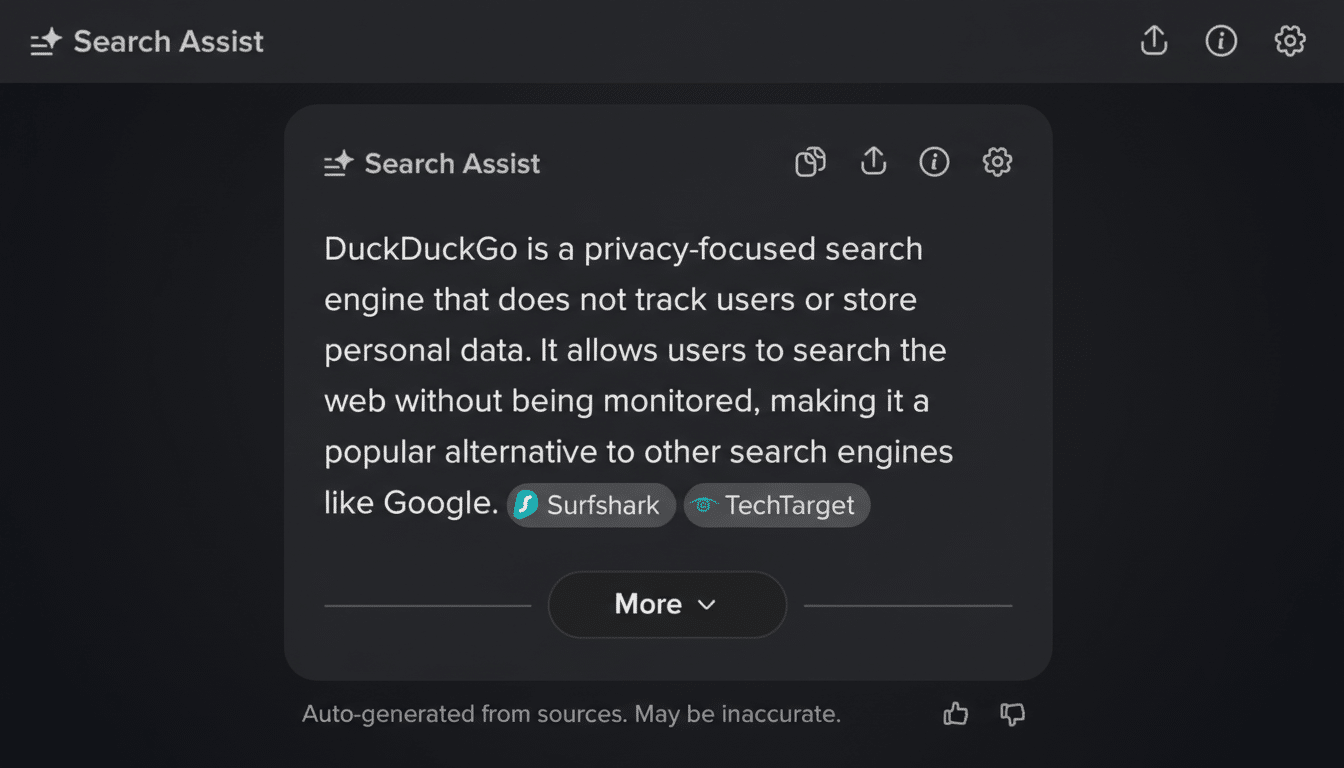View info via the top bar info icon

coord(1221,41)
